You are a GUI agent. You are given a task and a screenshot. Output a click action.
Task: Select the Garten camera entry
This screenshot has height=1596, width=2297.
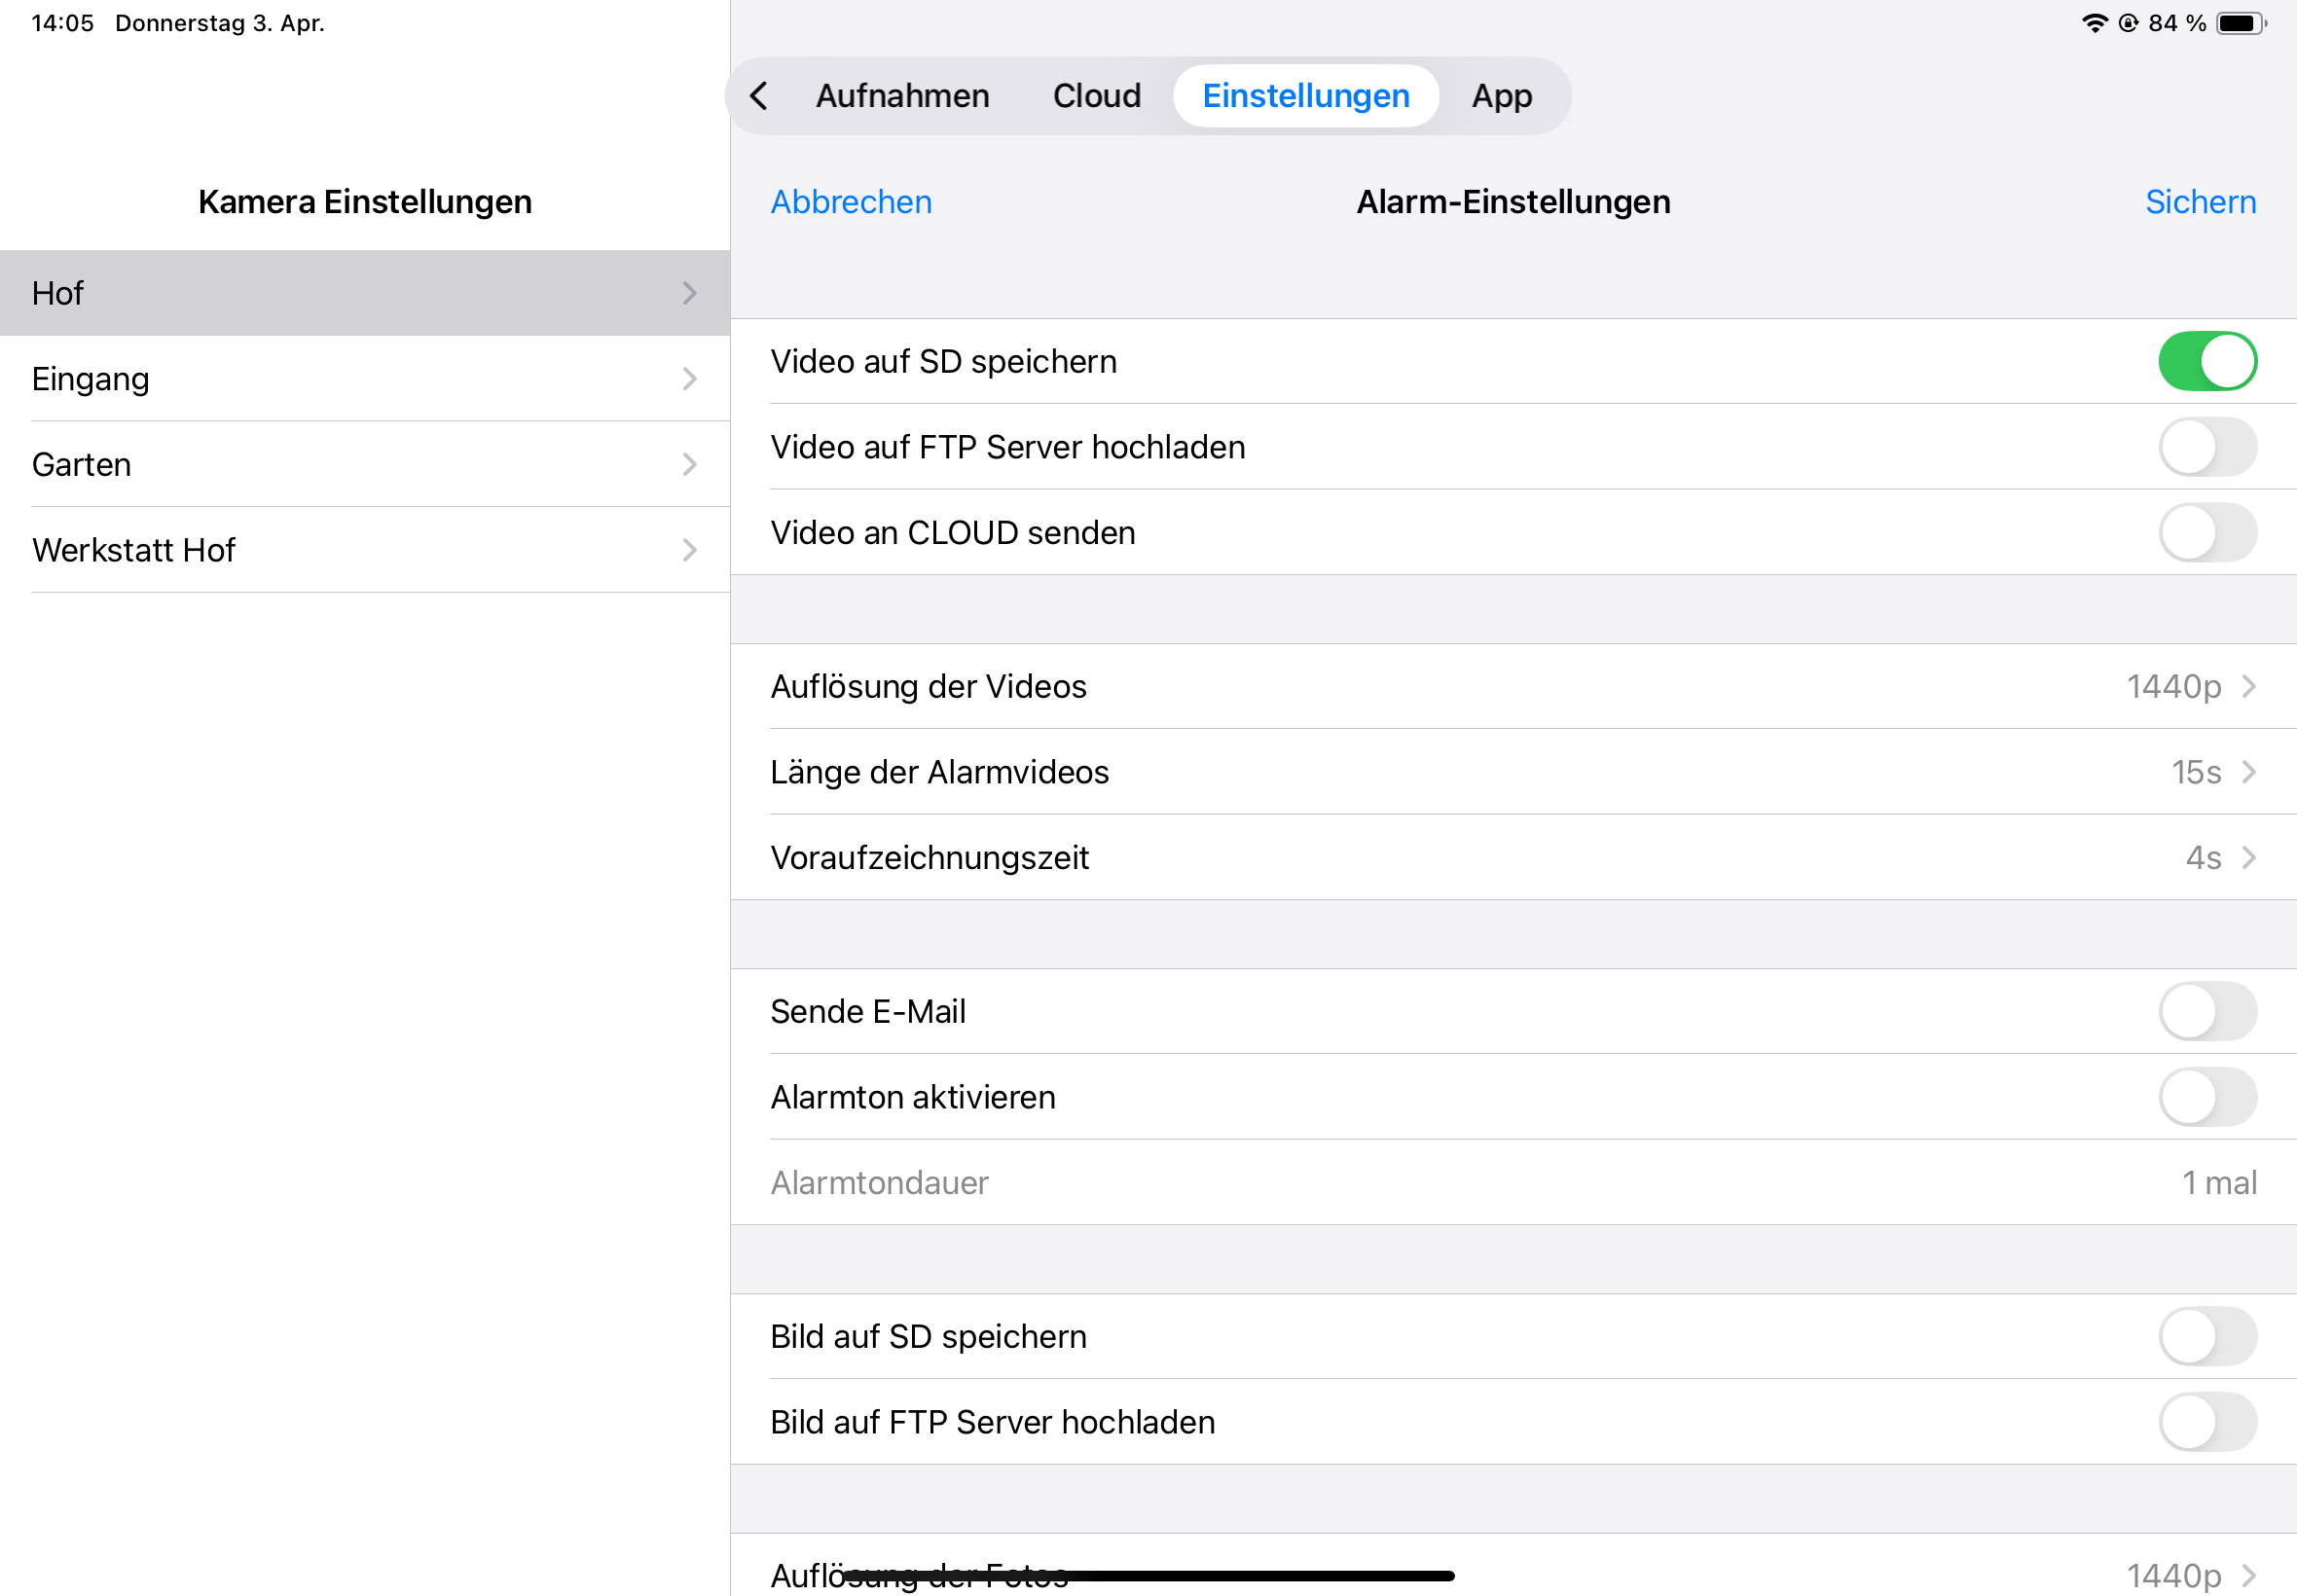(364, 464)
